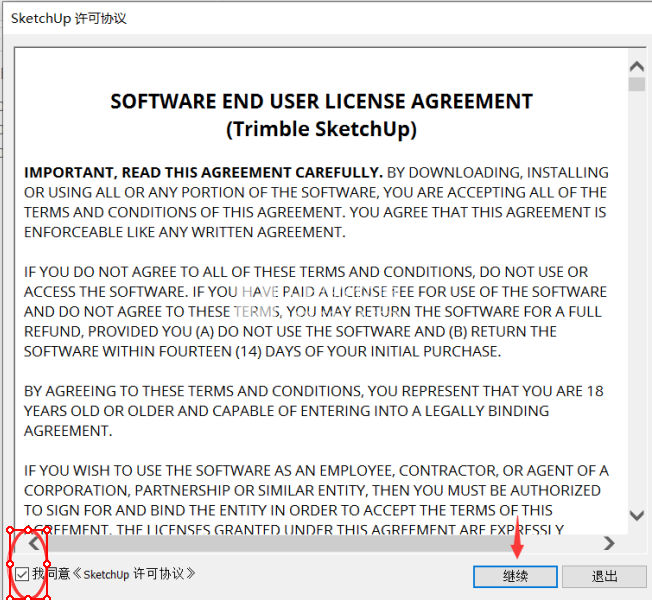Click the window title SketchUp 许可协议

pos(69,19)
